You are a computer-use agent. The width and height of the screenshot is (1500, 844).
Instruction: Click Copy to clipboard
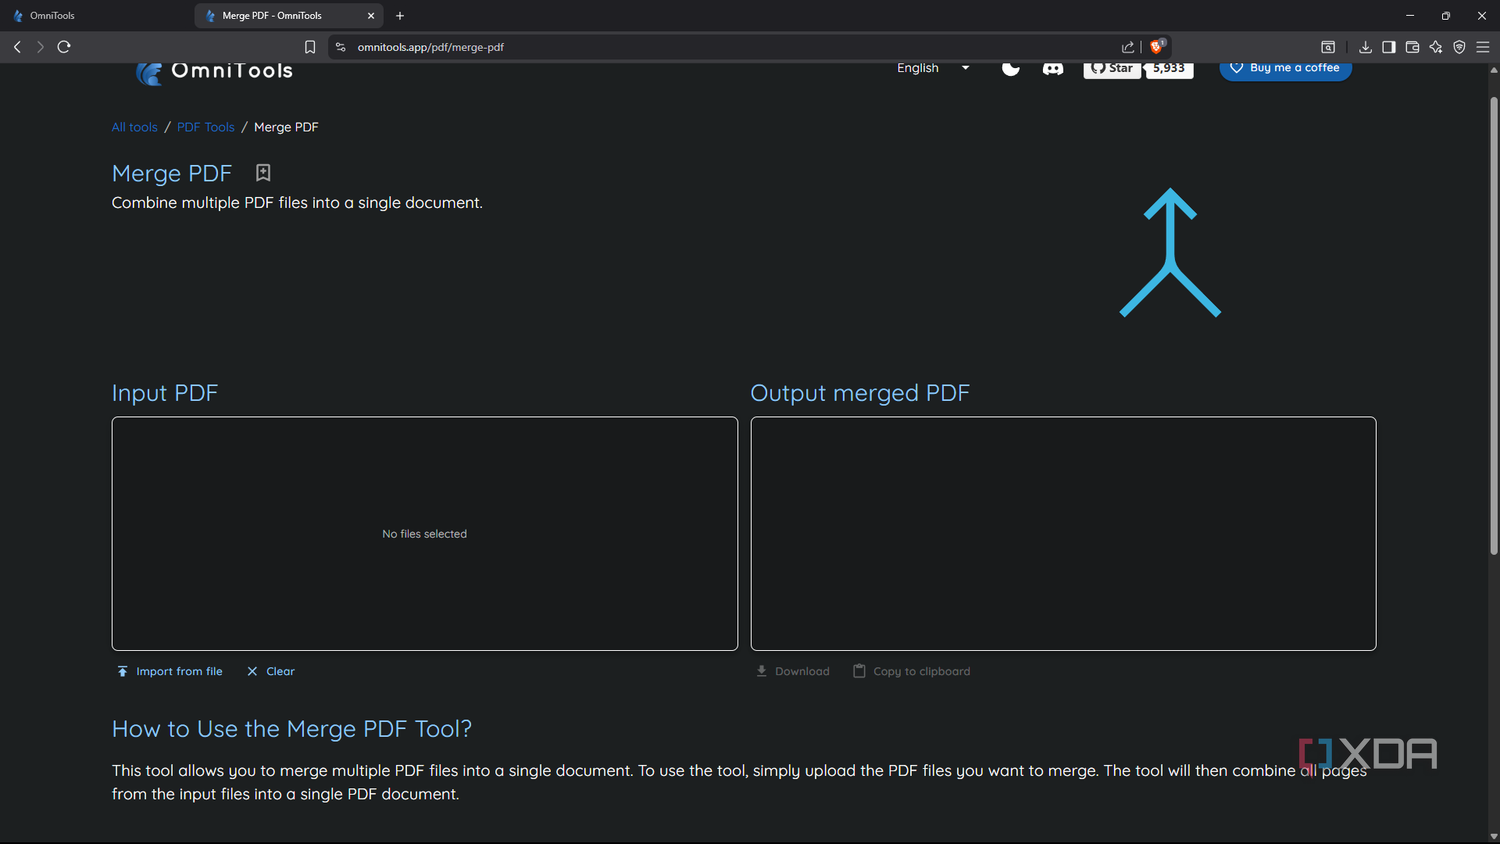pos(912,671)
